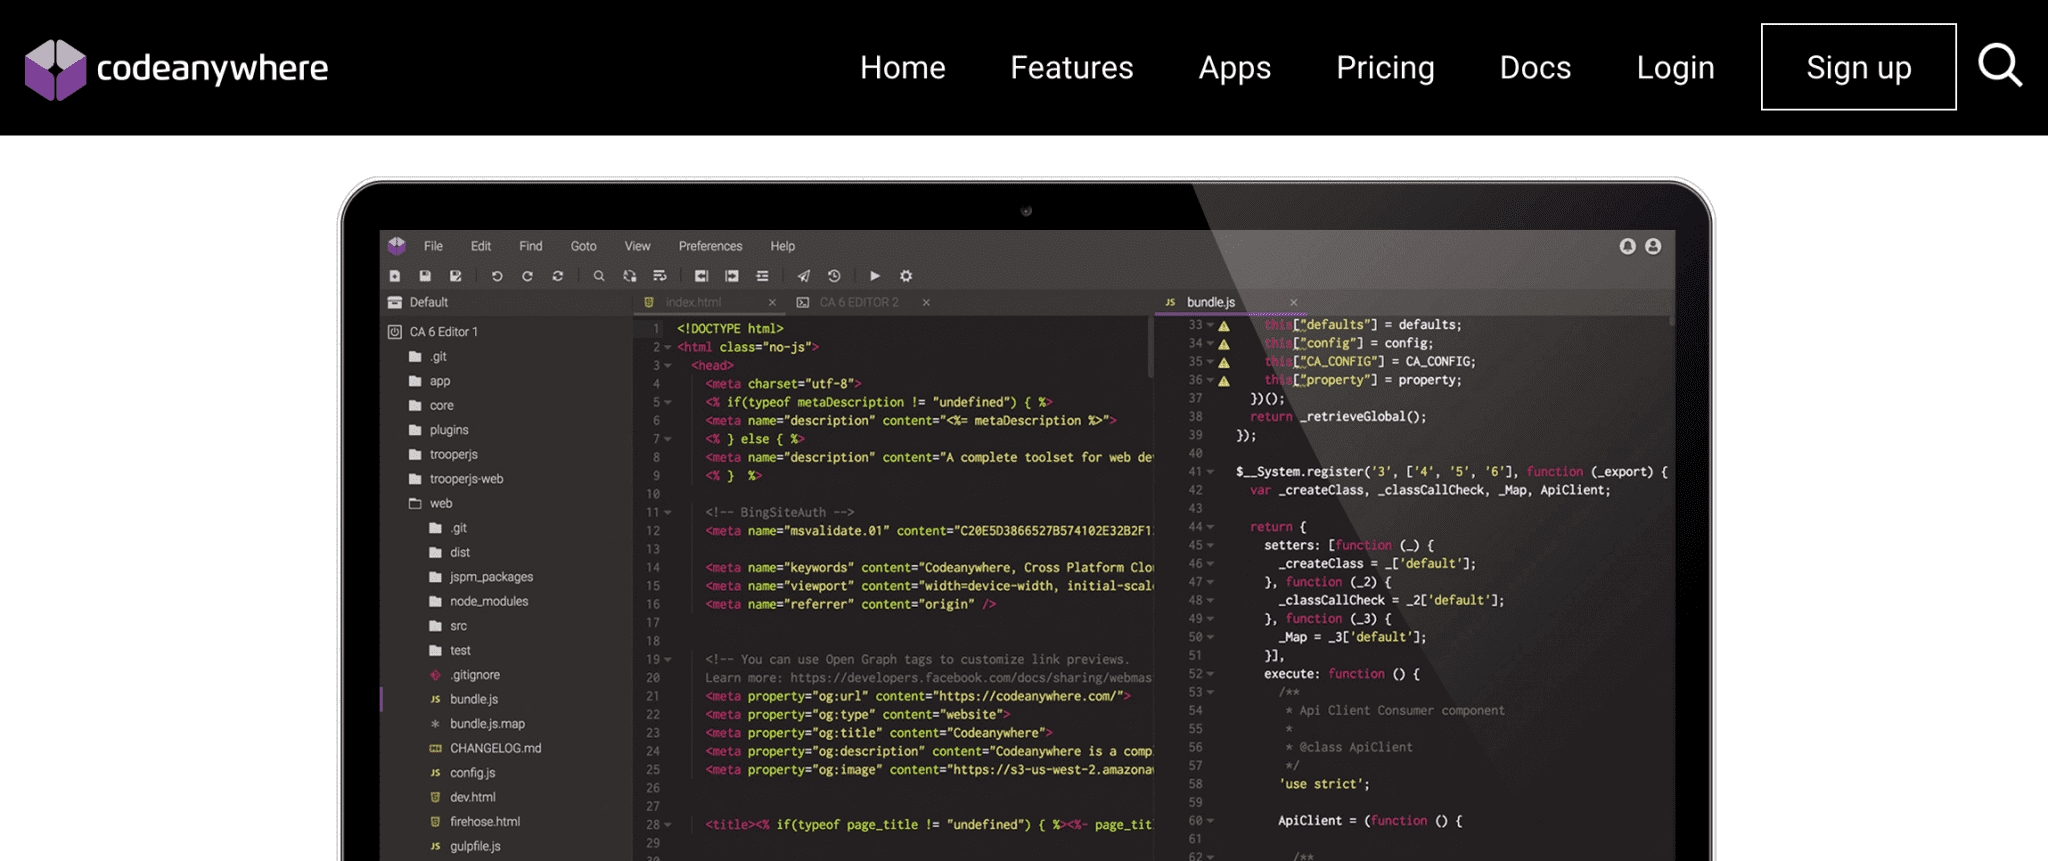Click the warning triangle on line 36
The height and width of the screenshot is (861, 2048).
tap(1224, 381)
